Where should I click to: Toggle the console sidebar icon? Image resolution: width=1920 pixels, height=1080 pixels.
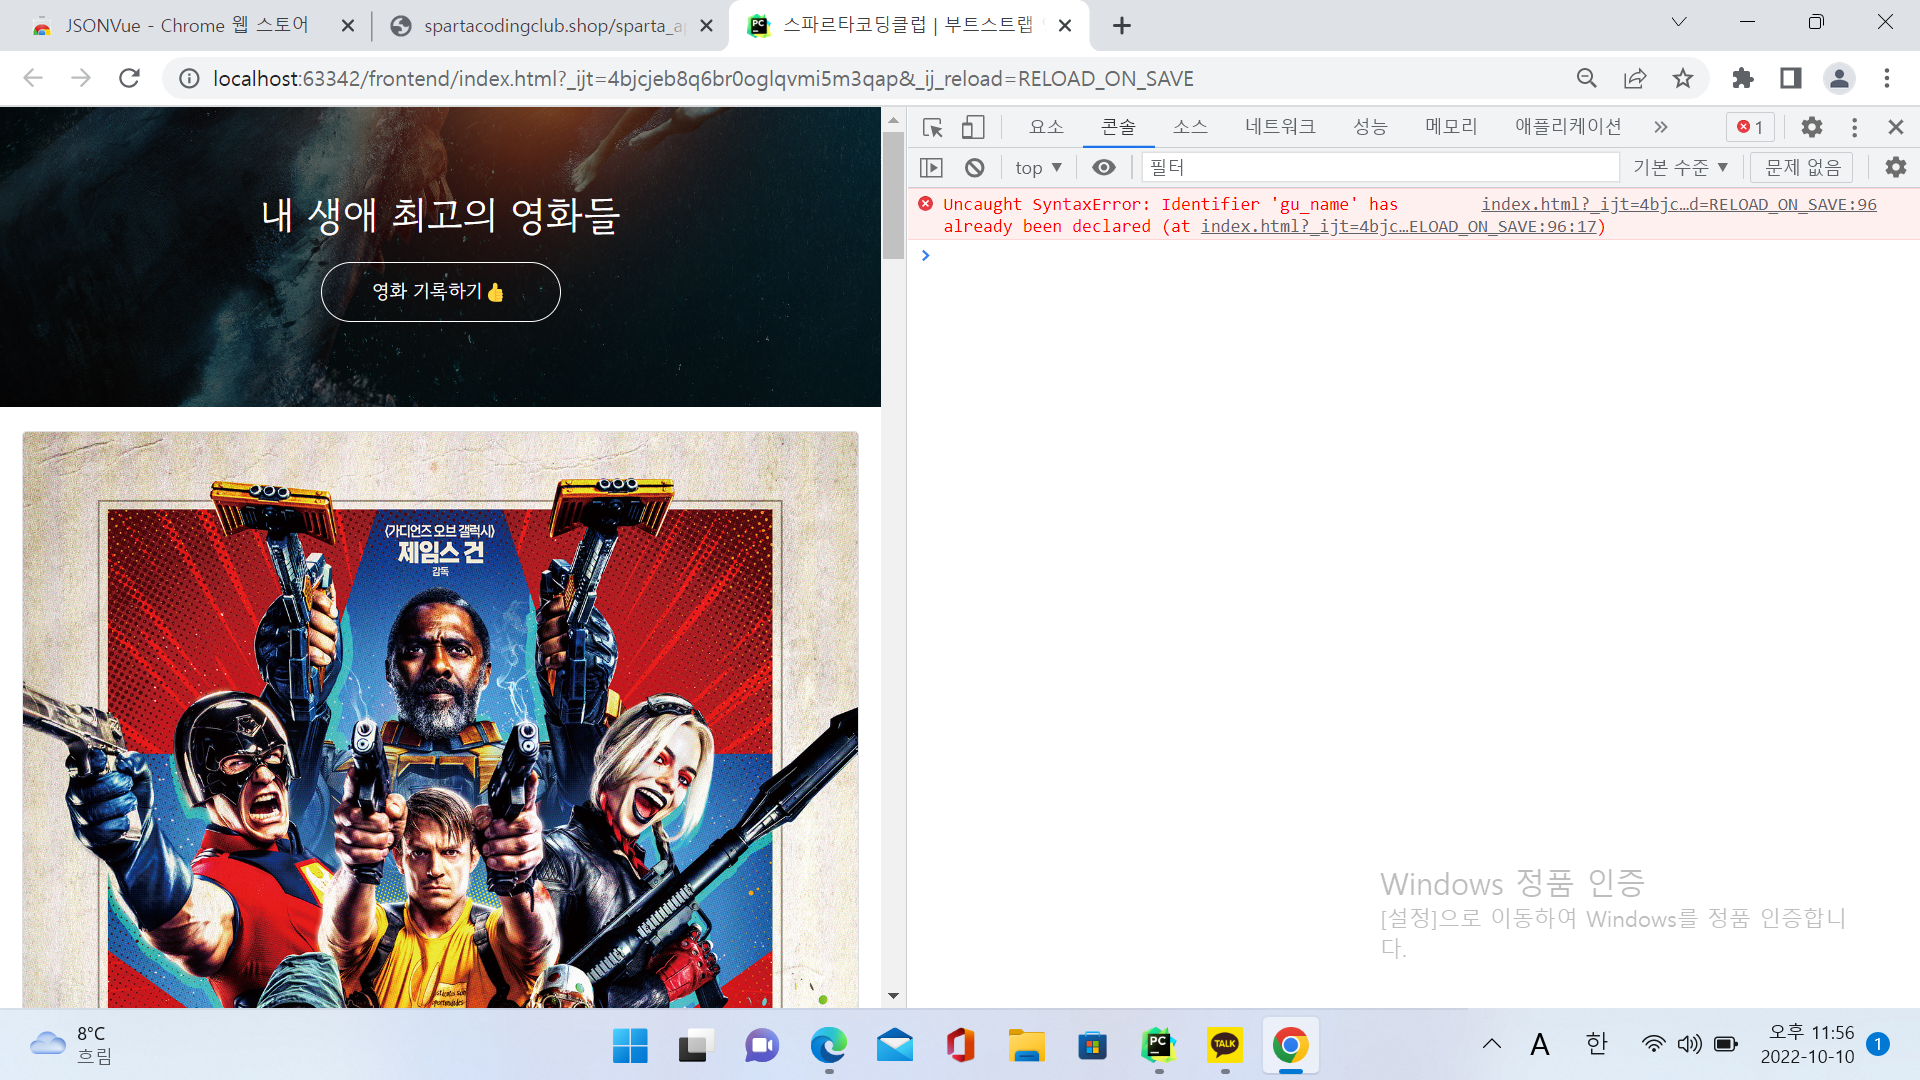(x=931, y=168)
